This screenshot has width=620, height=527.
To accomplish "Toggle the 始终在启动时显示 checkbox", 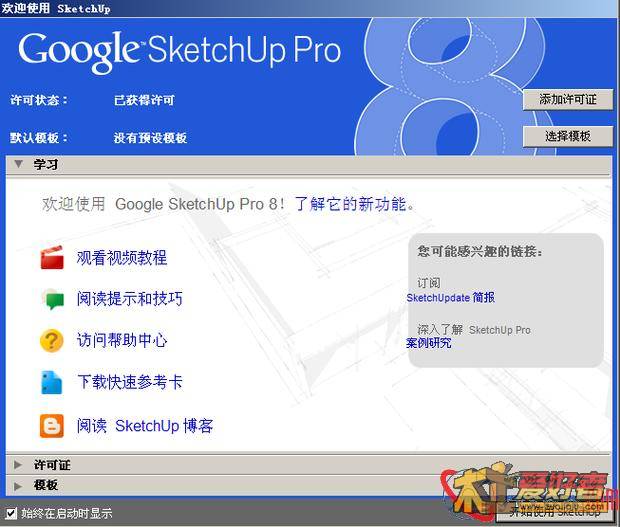I will point(11,514).
